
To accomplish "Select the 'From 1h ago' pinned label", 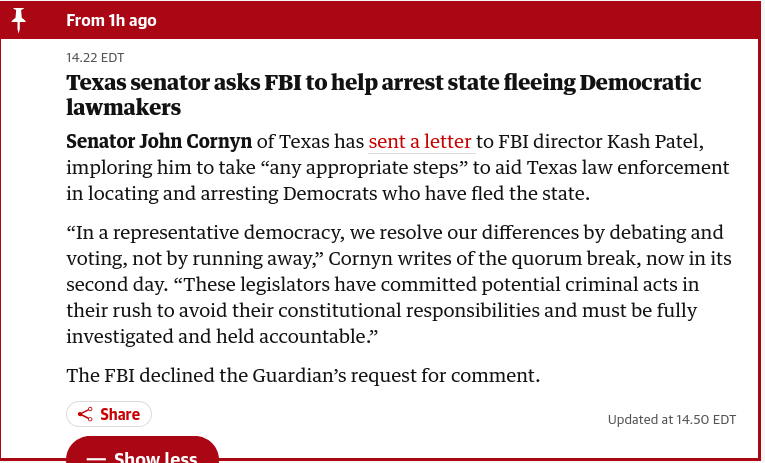I will (x=111, y=20).
